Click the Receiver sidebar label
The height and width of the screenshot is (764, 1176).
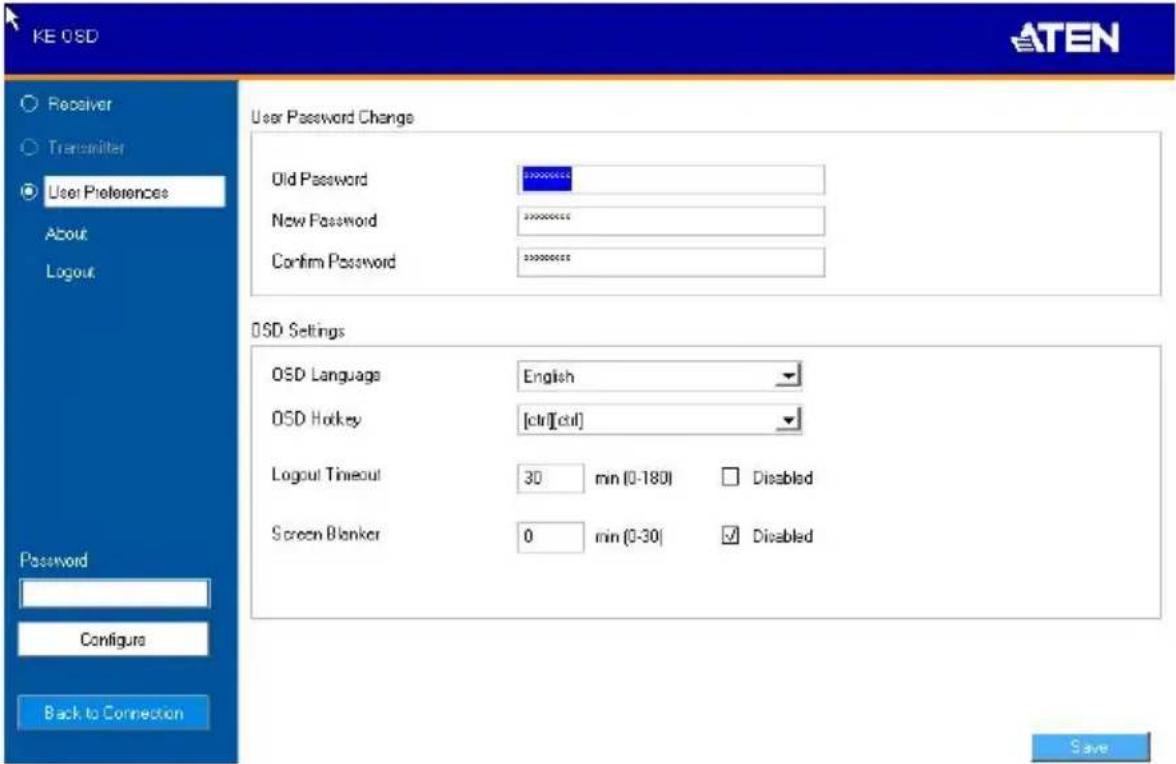(x=80, y=104)
